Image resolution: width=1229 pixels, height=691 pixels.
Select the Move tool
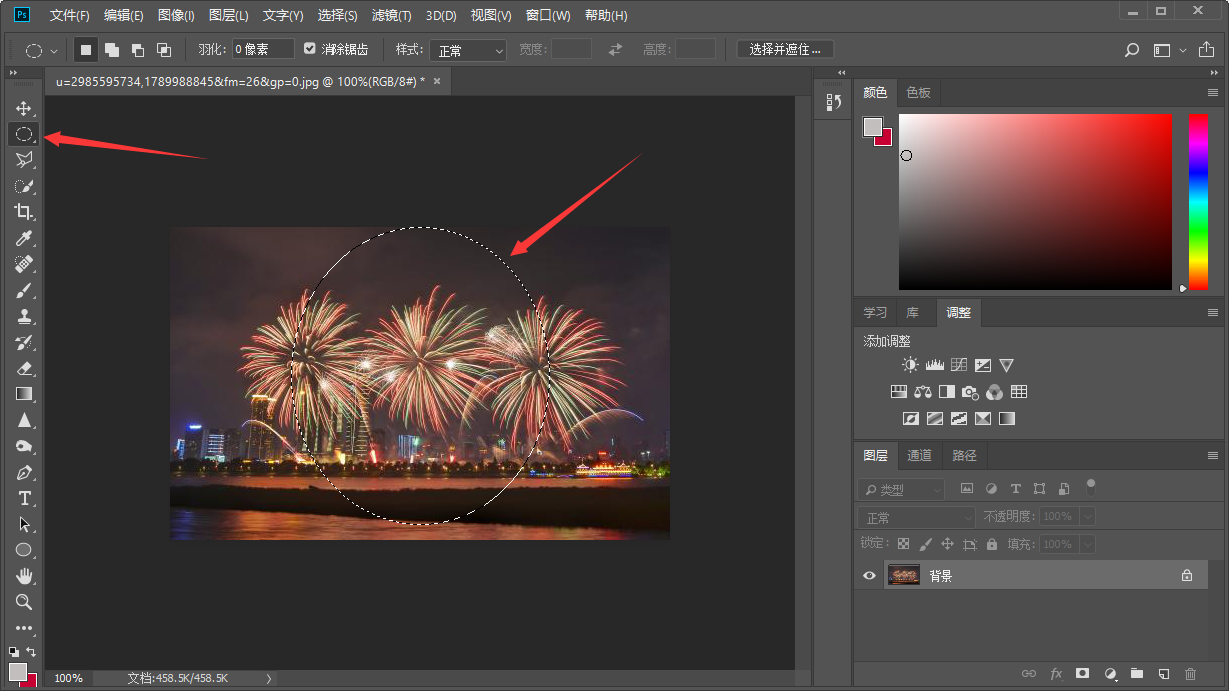pyautogui.click(x=24, y=108)
